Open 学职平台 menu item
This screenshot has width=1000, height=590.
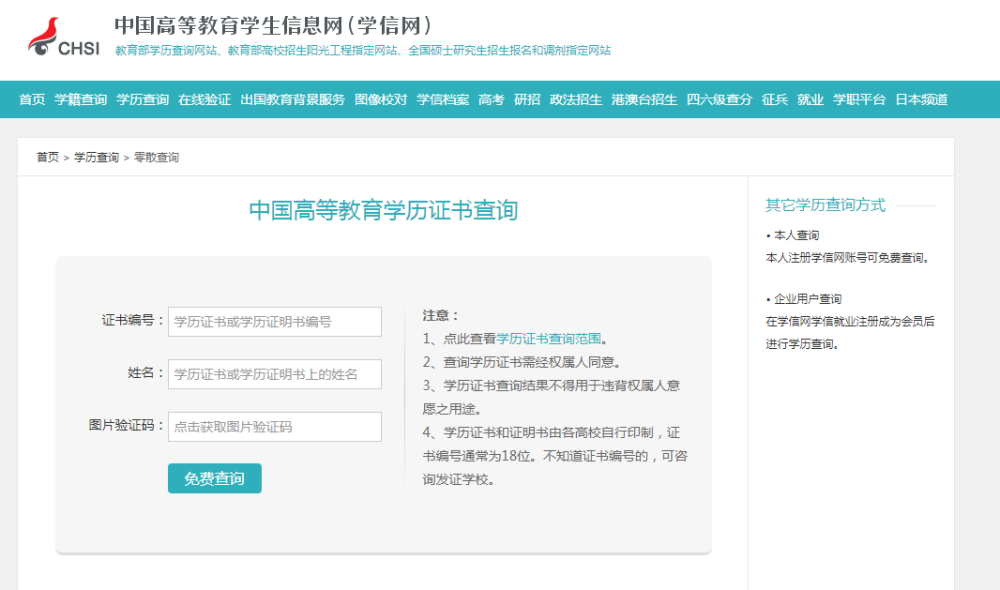coord(859,100)
